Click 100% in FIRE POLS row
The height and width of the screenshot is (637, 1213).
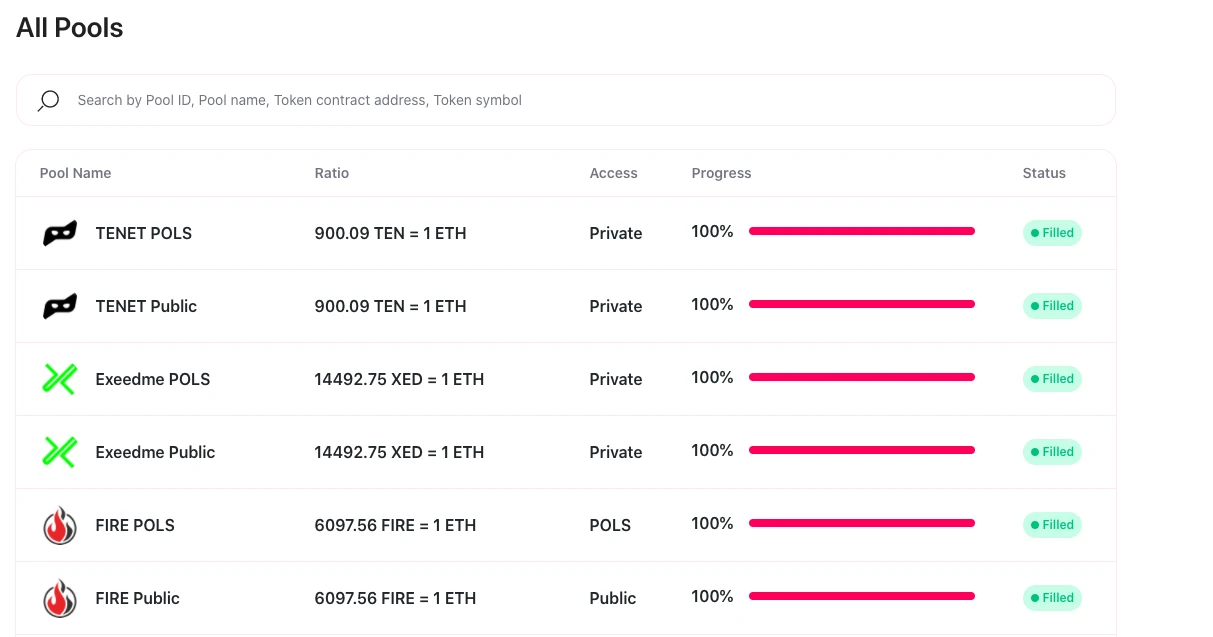(x=712, y=523)
